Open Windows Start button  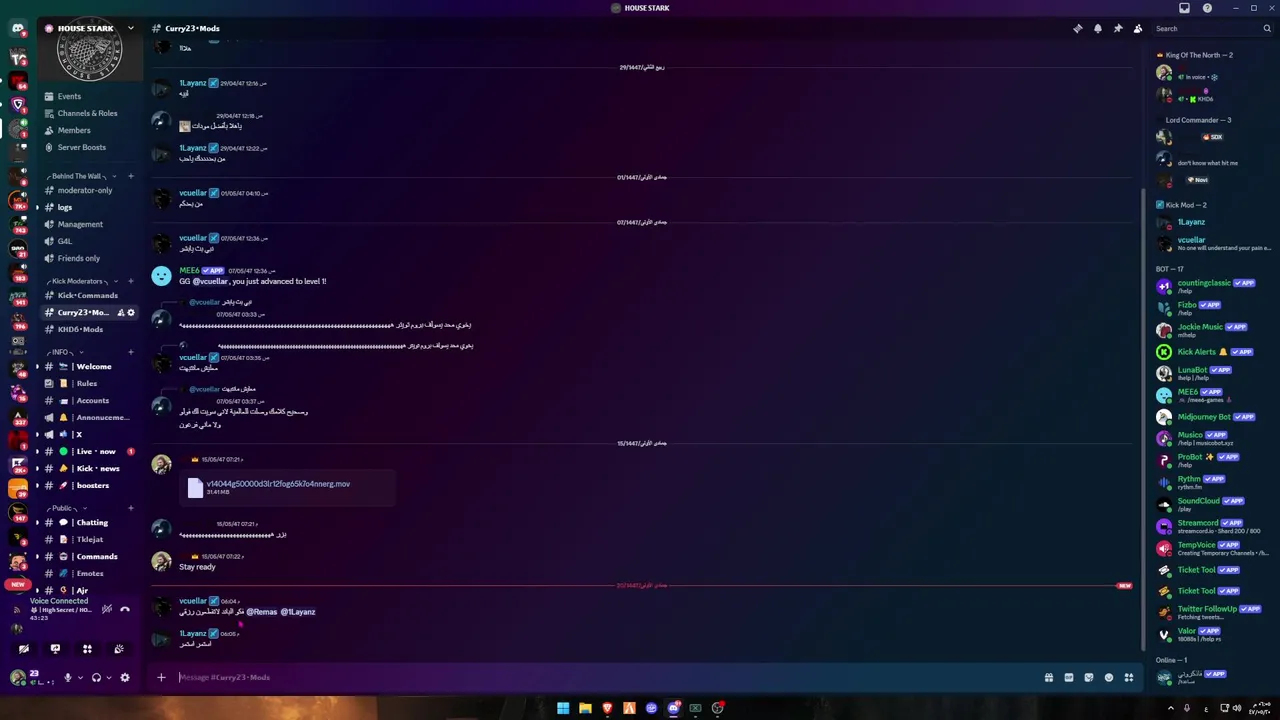click(x=563, y=708)
